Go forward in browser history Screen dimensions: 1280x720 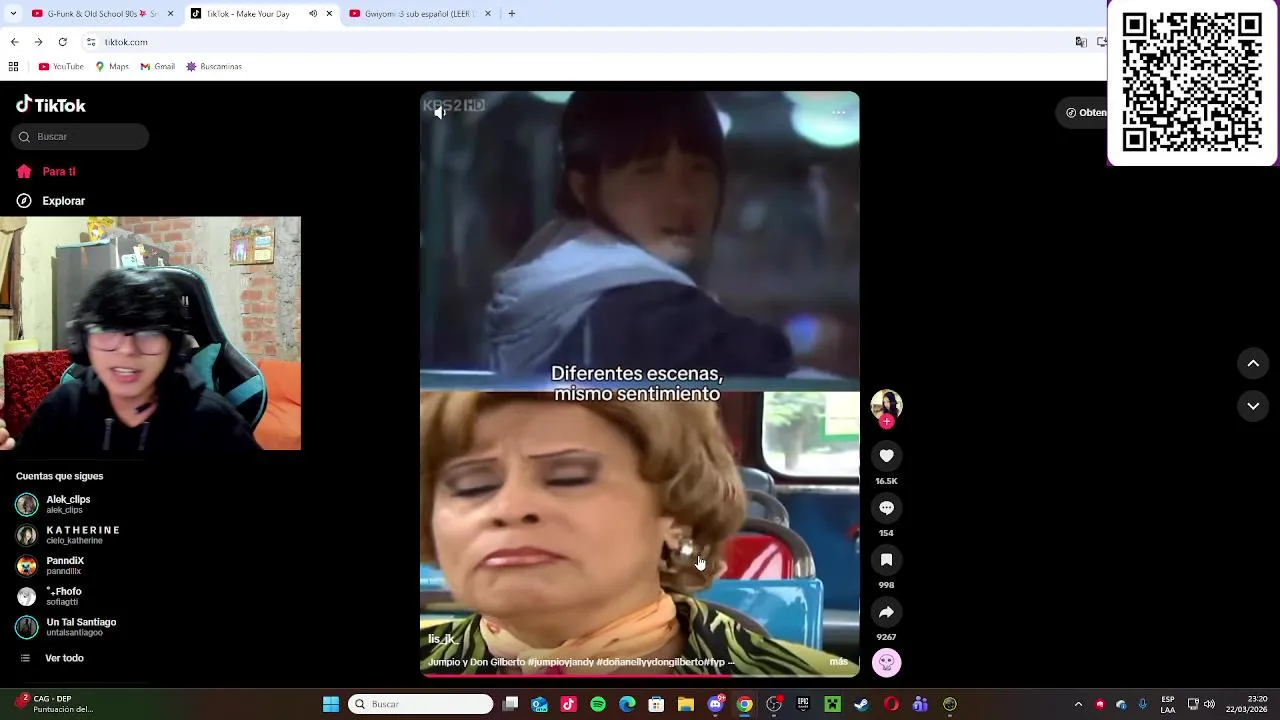pyautogui.click(x=38, y=42)
